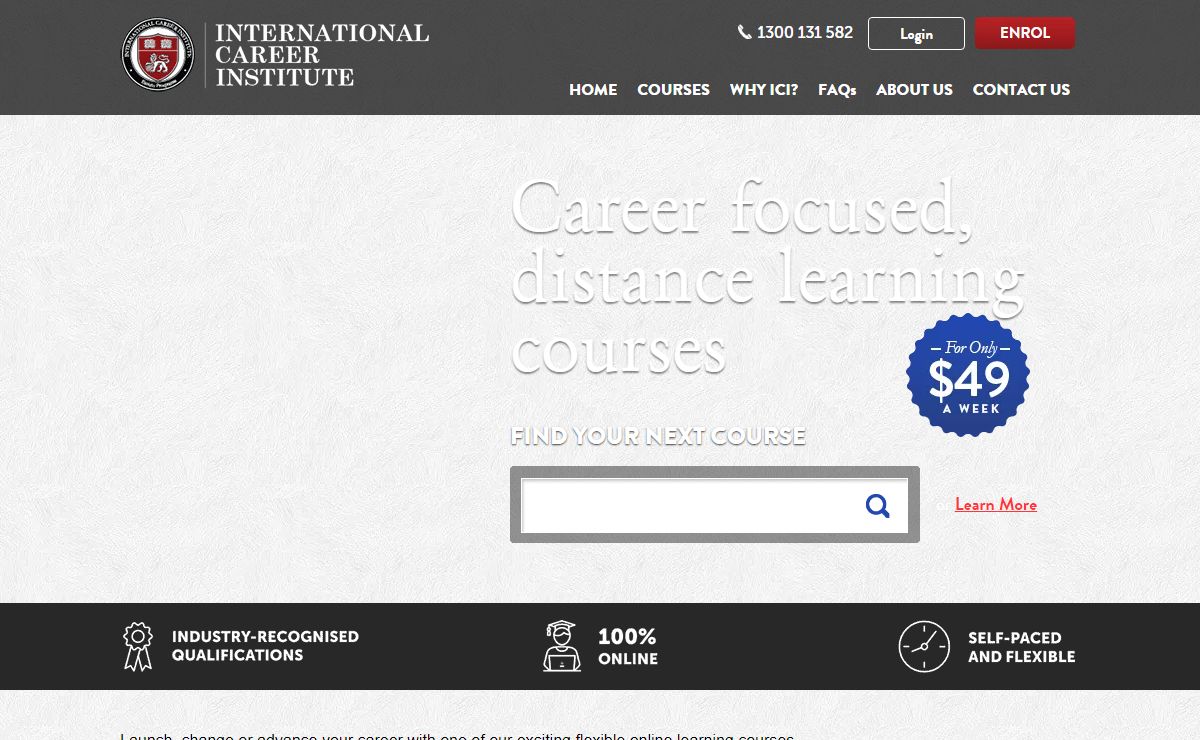Open the WHY ICI? menu item
The height and width of the screenshot is (740, 1200).
click(764, 89)
